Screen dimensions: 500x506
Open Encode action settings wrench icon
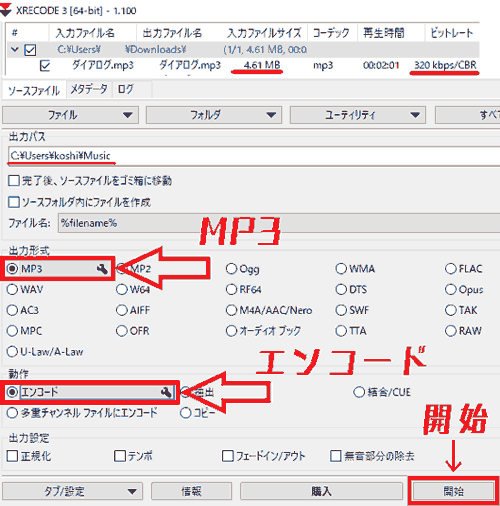[166, 392]
